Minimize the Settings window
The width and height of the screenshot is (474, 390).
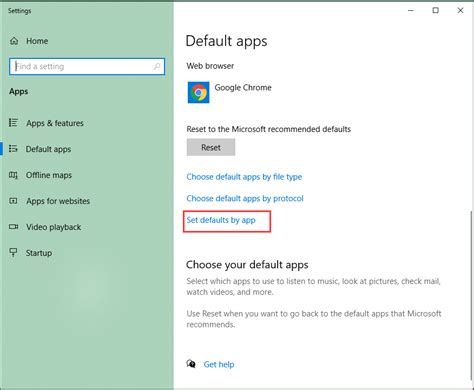point(411,11)
